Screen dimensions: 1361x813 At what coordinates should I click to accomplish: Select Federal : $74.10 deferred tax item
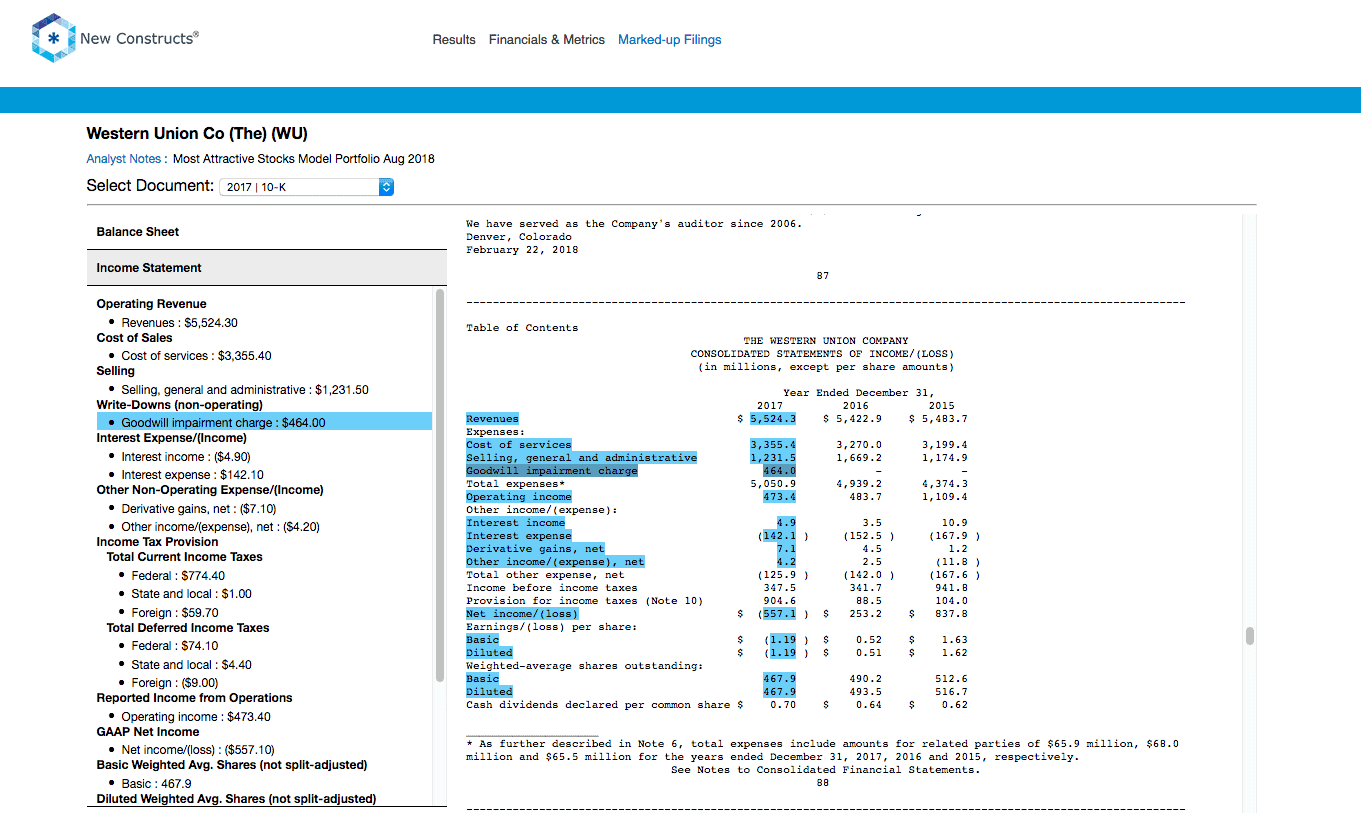(175, 646)
